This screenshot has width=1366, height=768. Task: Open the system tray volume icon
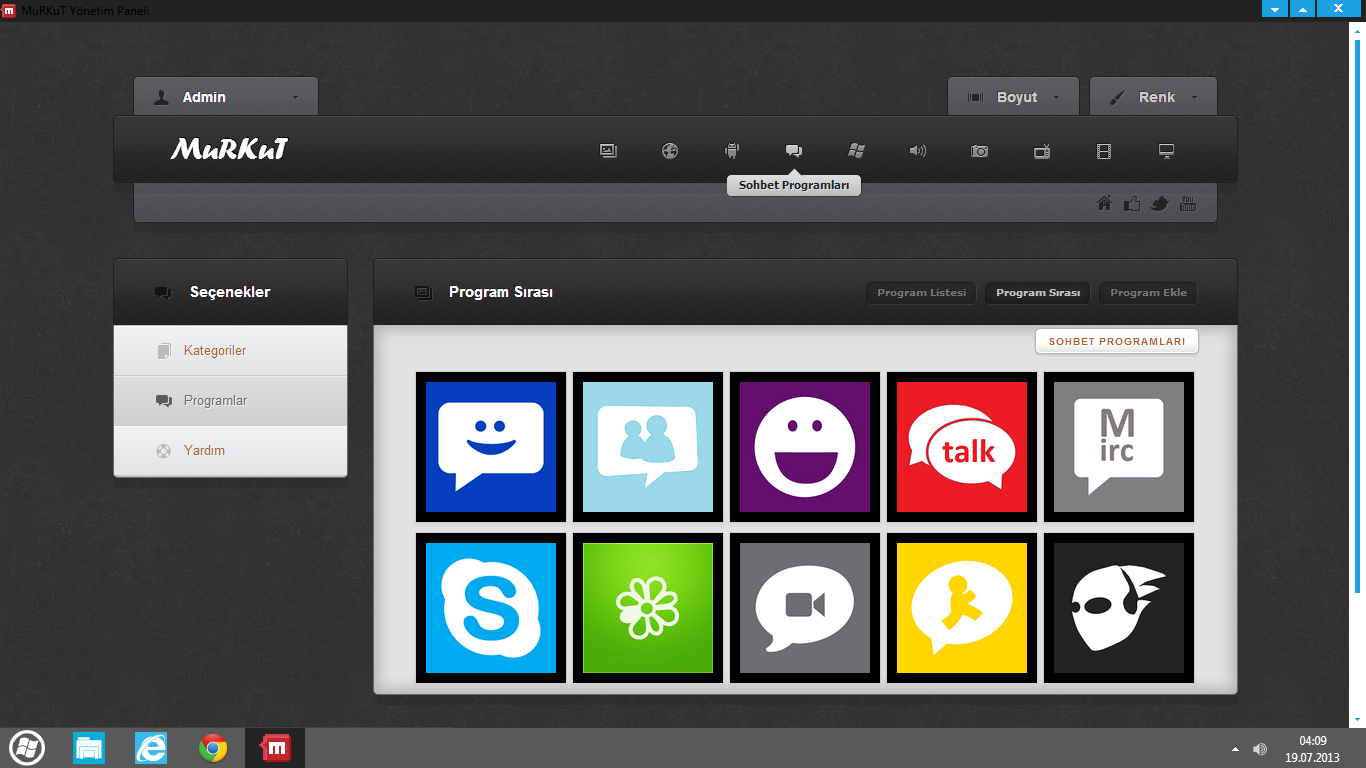click(x=1261, y=749)
